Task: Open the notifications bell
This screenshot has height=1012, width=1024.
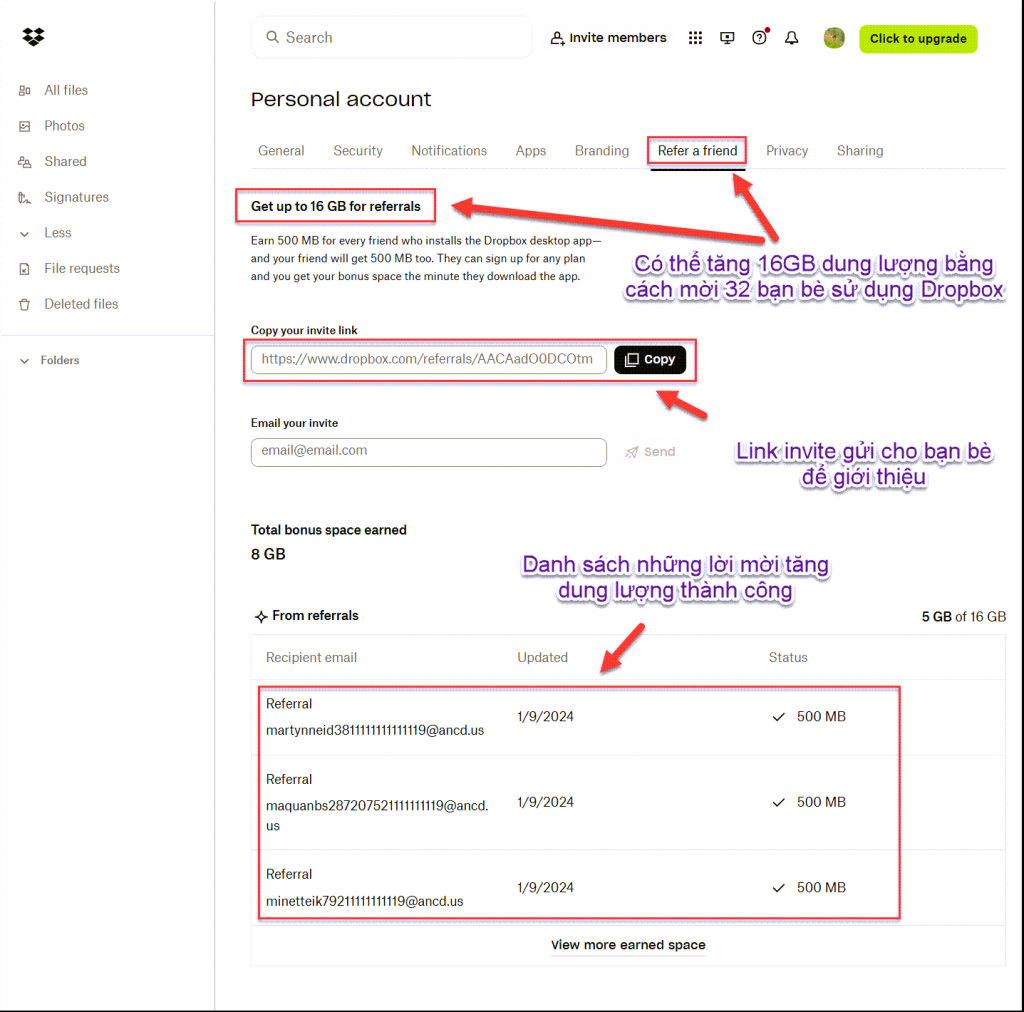Action: pyautogui.click(x=792, y=38)
